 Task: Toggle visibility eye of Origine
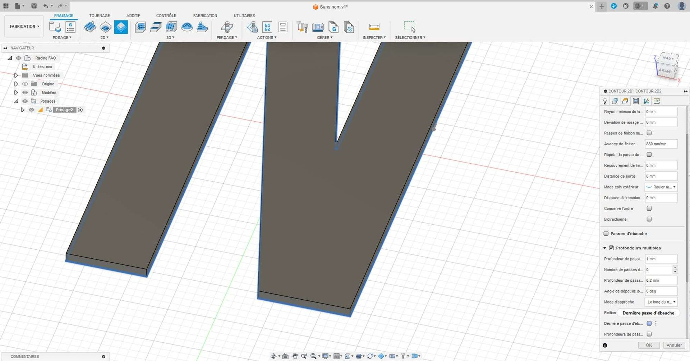click(x=25, y=84)
